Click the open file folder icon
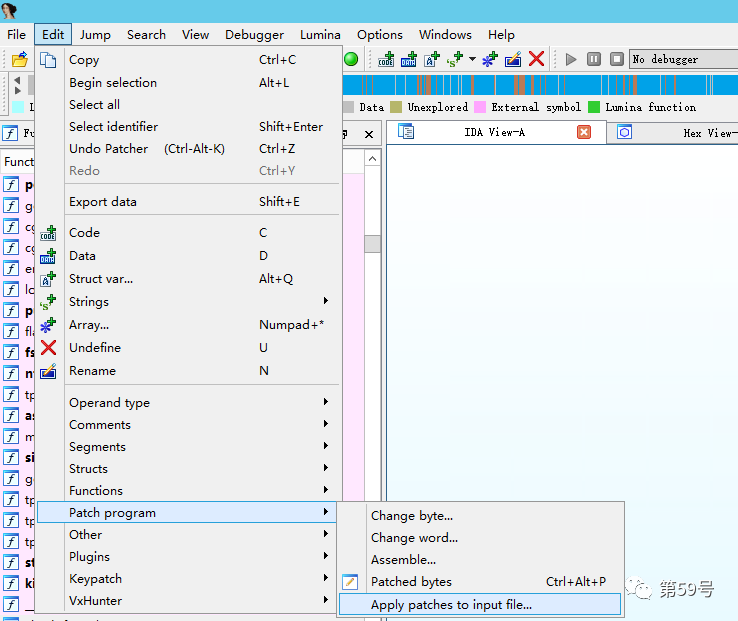The height and width of the screenshot is (621, 738). (19, 60)
